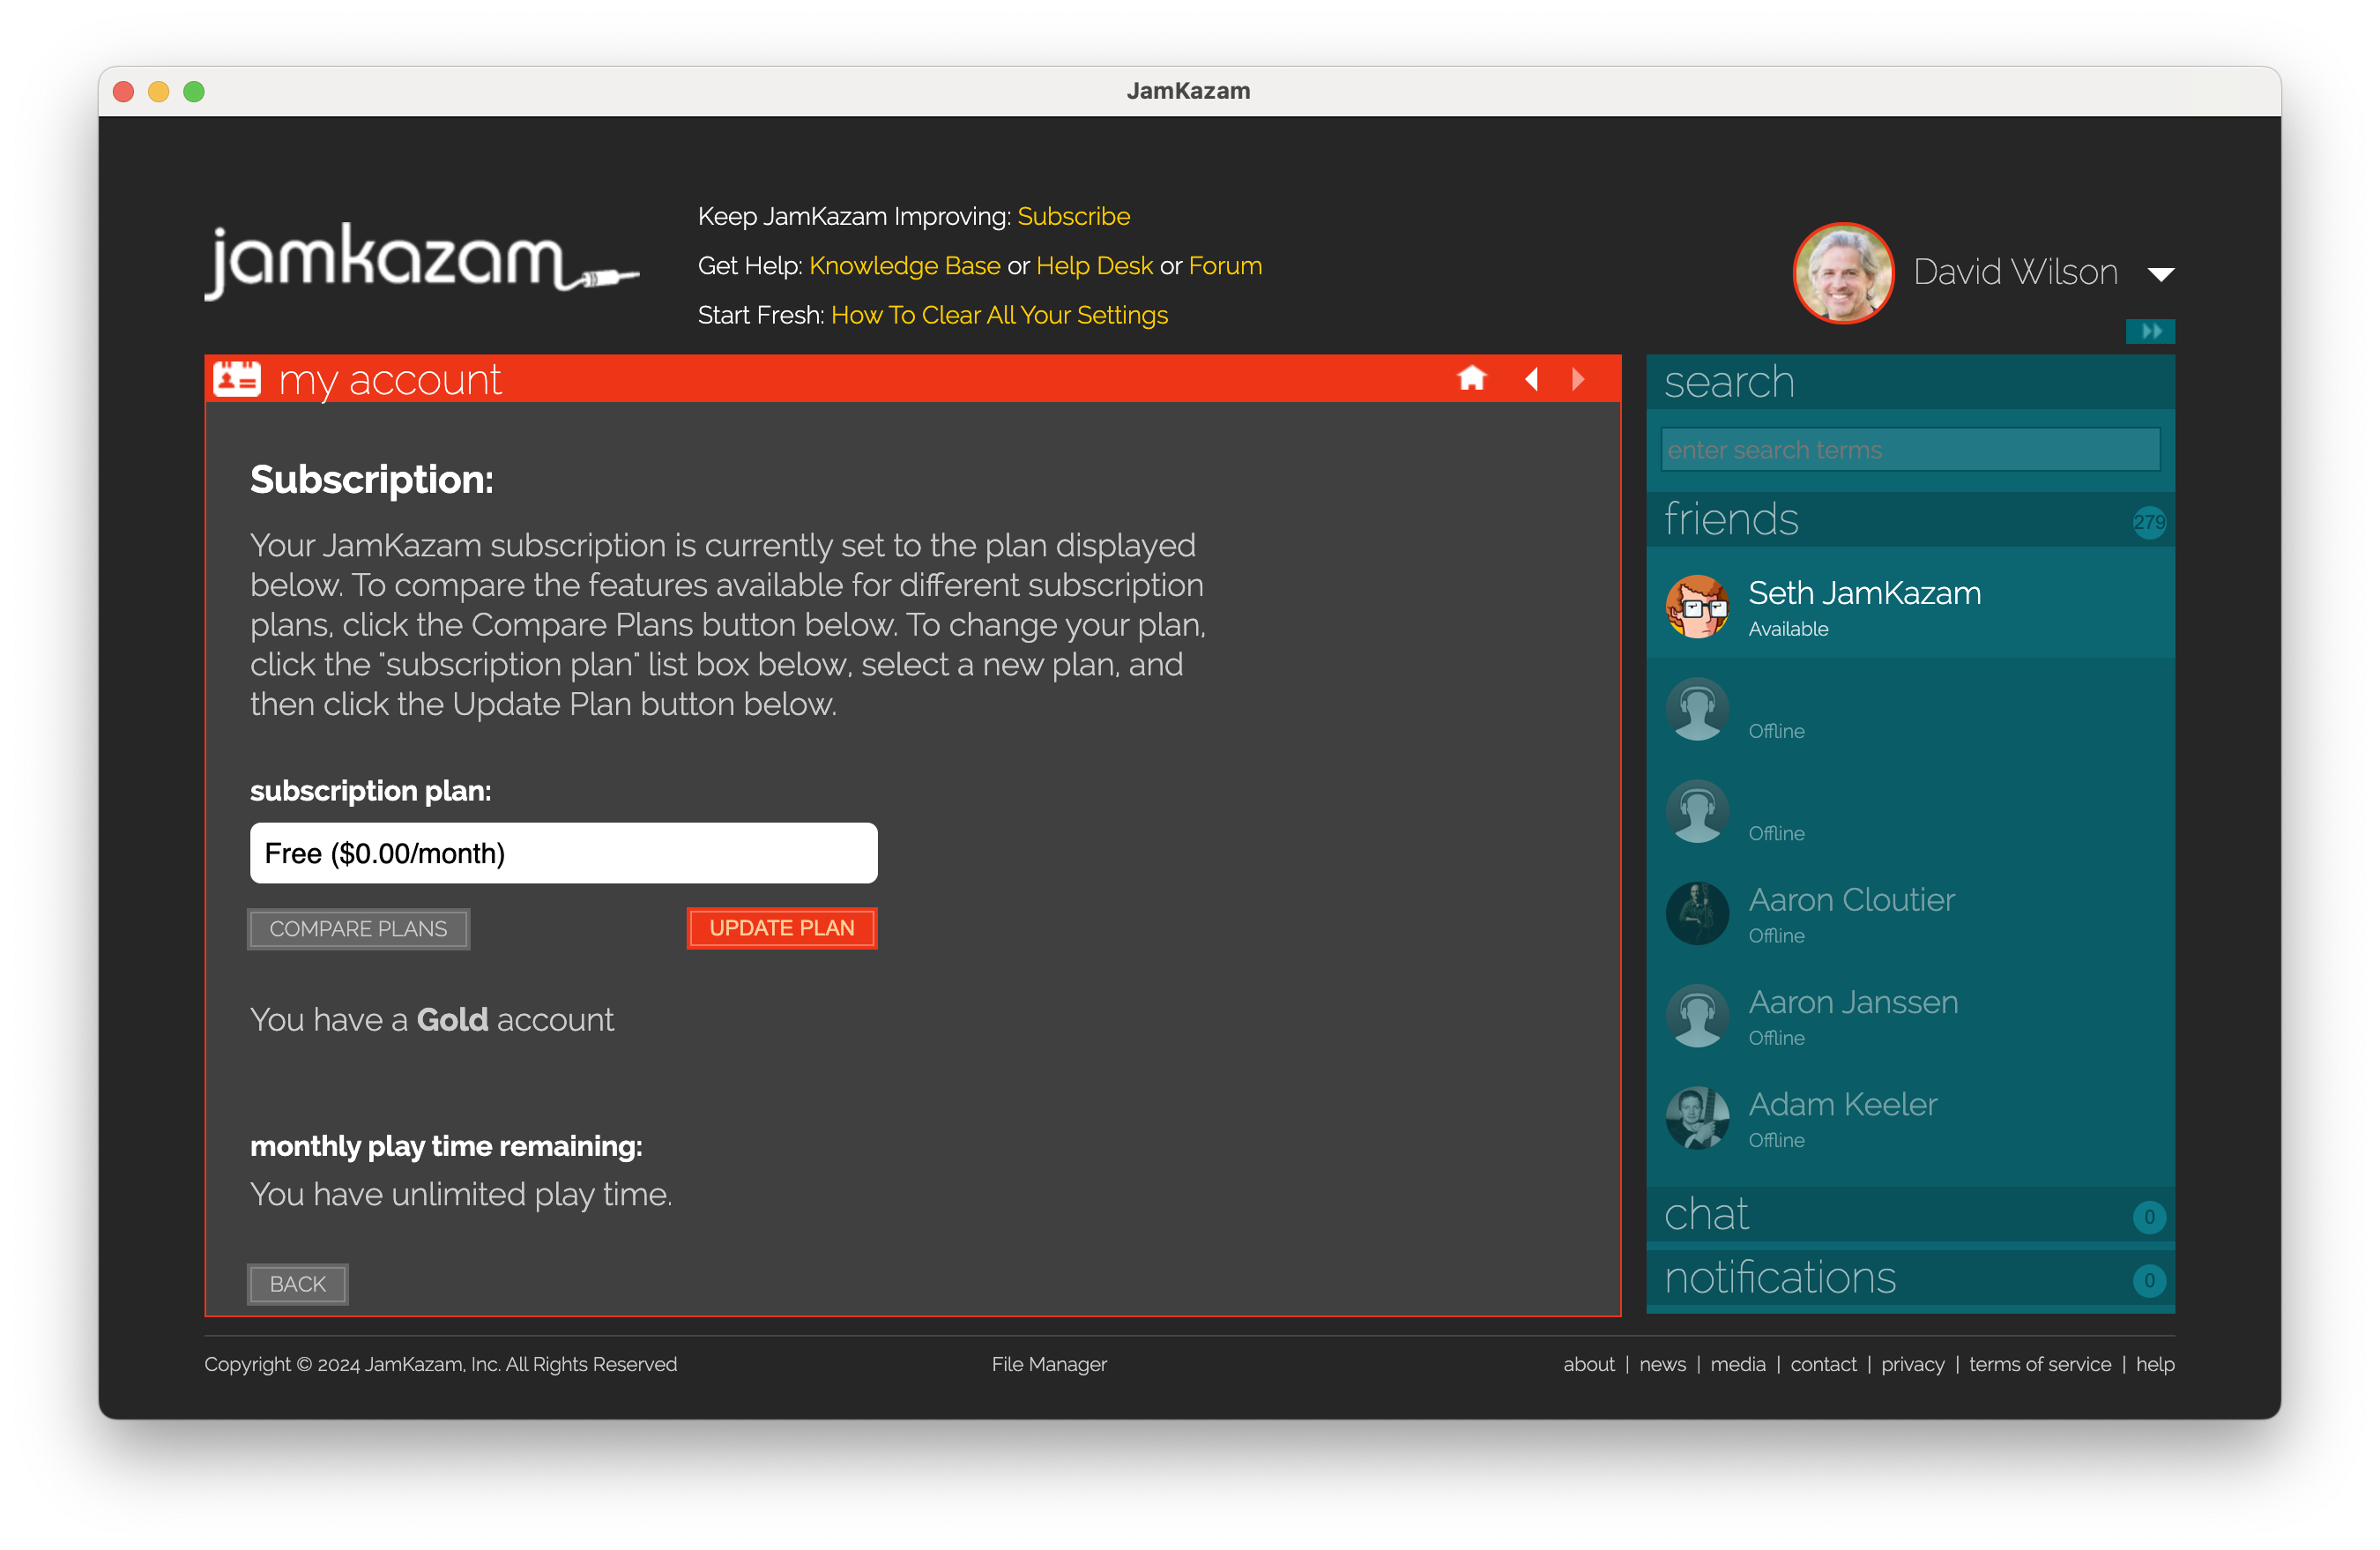Open the David Wilson user menu arrow

click(2160, 274)
